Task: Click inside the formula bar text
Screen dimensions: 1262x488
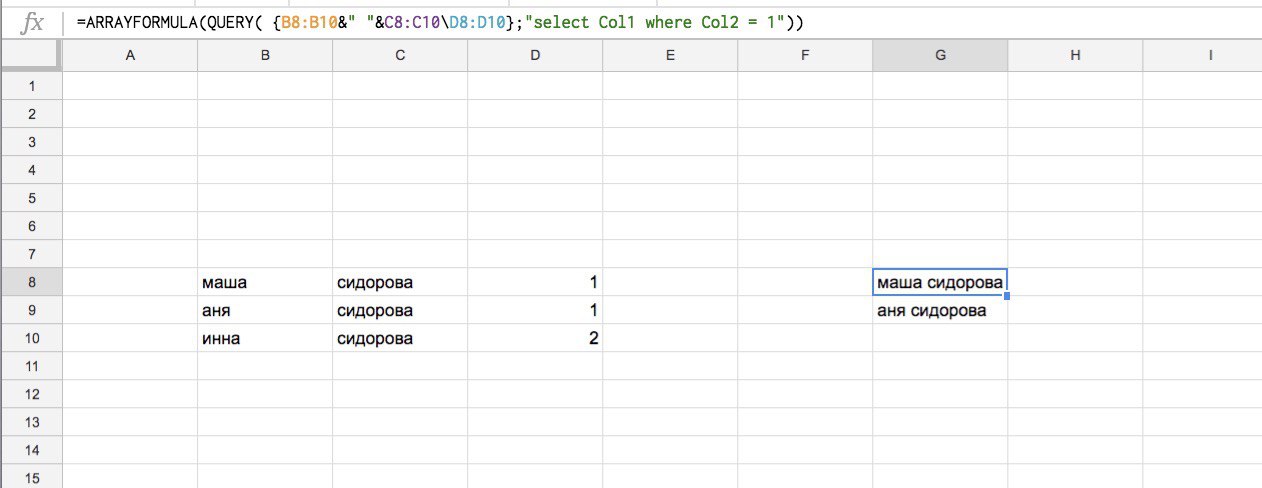Action: pyautogui.click(x=440, y=22)
